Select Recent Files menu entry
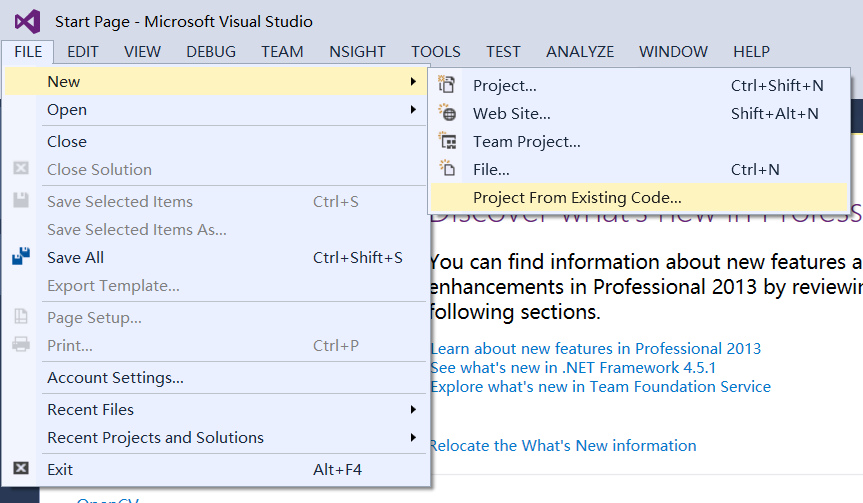The height and width of the screenshot is (503, 863). point(217,409)
